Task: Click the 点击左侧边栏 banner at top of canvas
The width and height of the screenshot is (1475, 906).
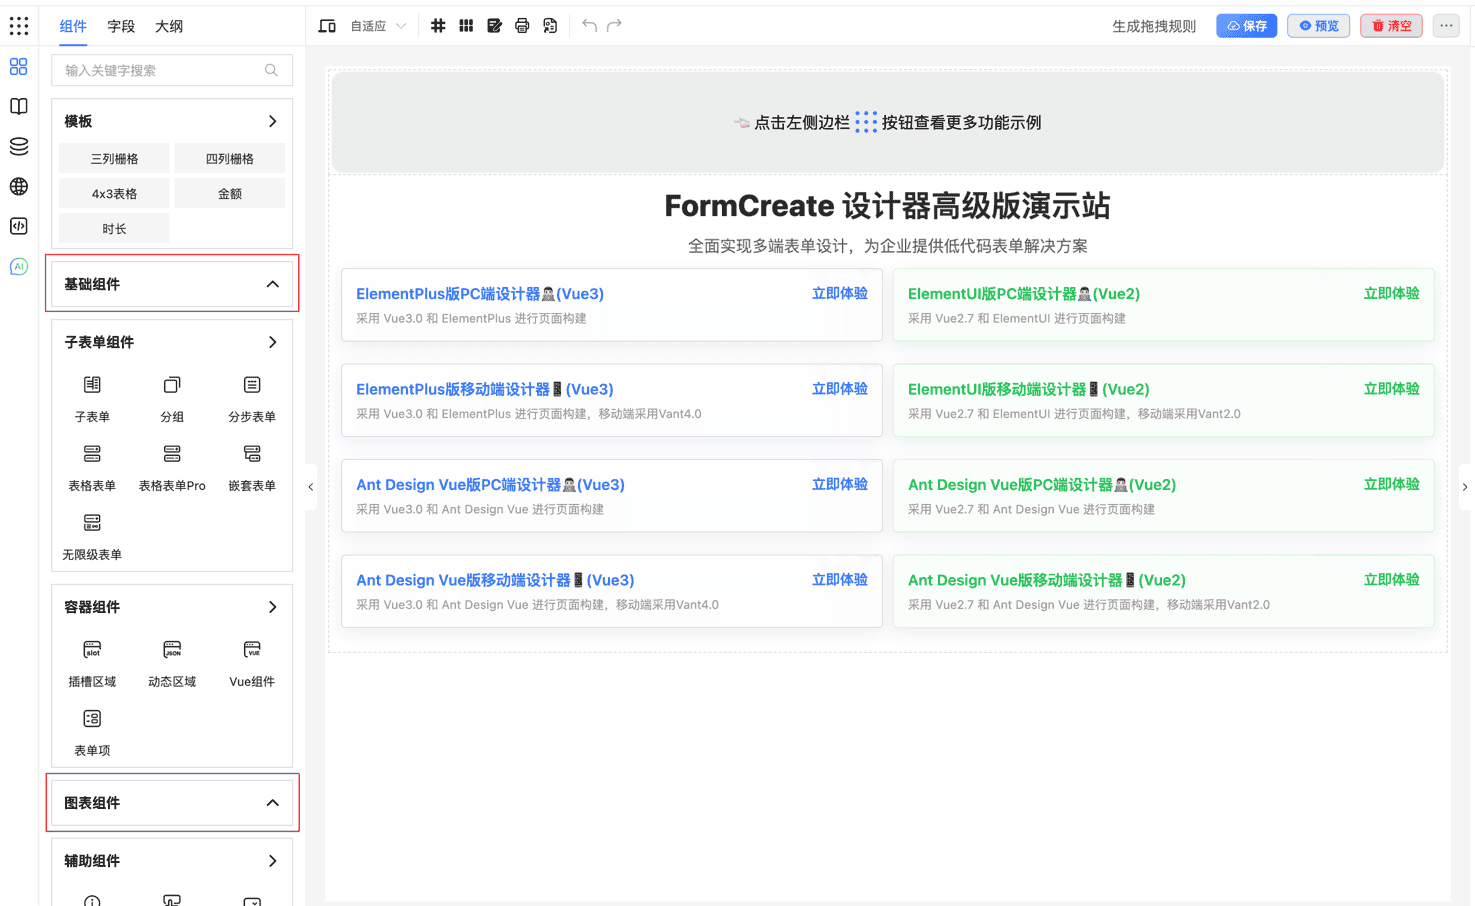Action: (x=888, y=122)
